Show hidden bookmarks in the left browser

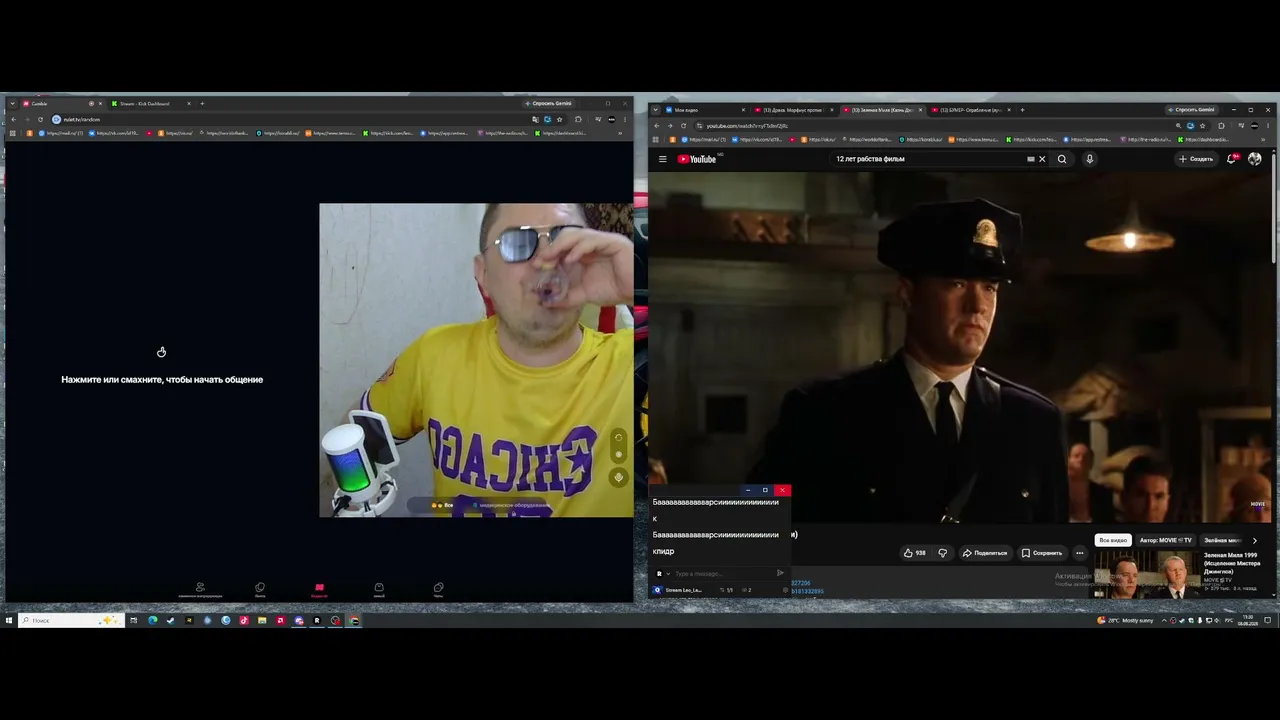(x=621, y=133)
